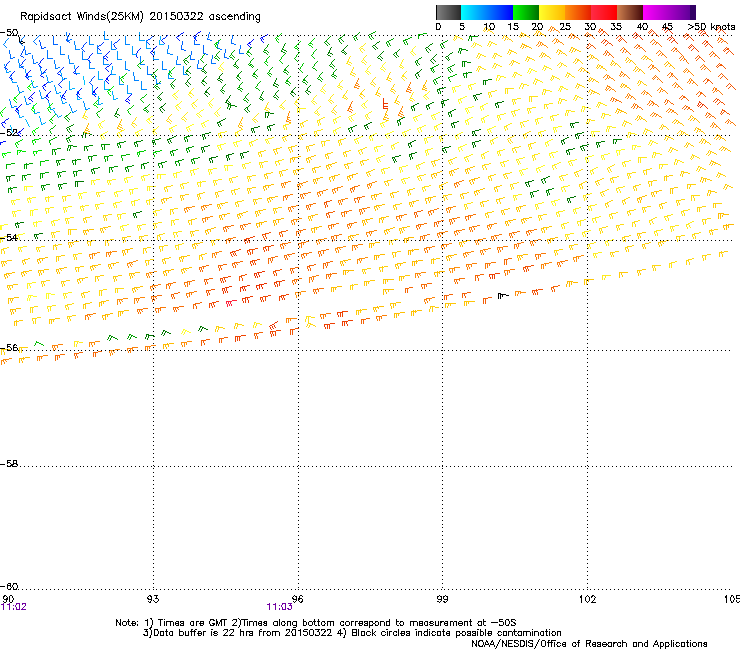Click the '96' longitude axis label
Viewport: 740px width, 650px height.
click(x=297, y=599)
